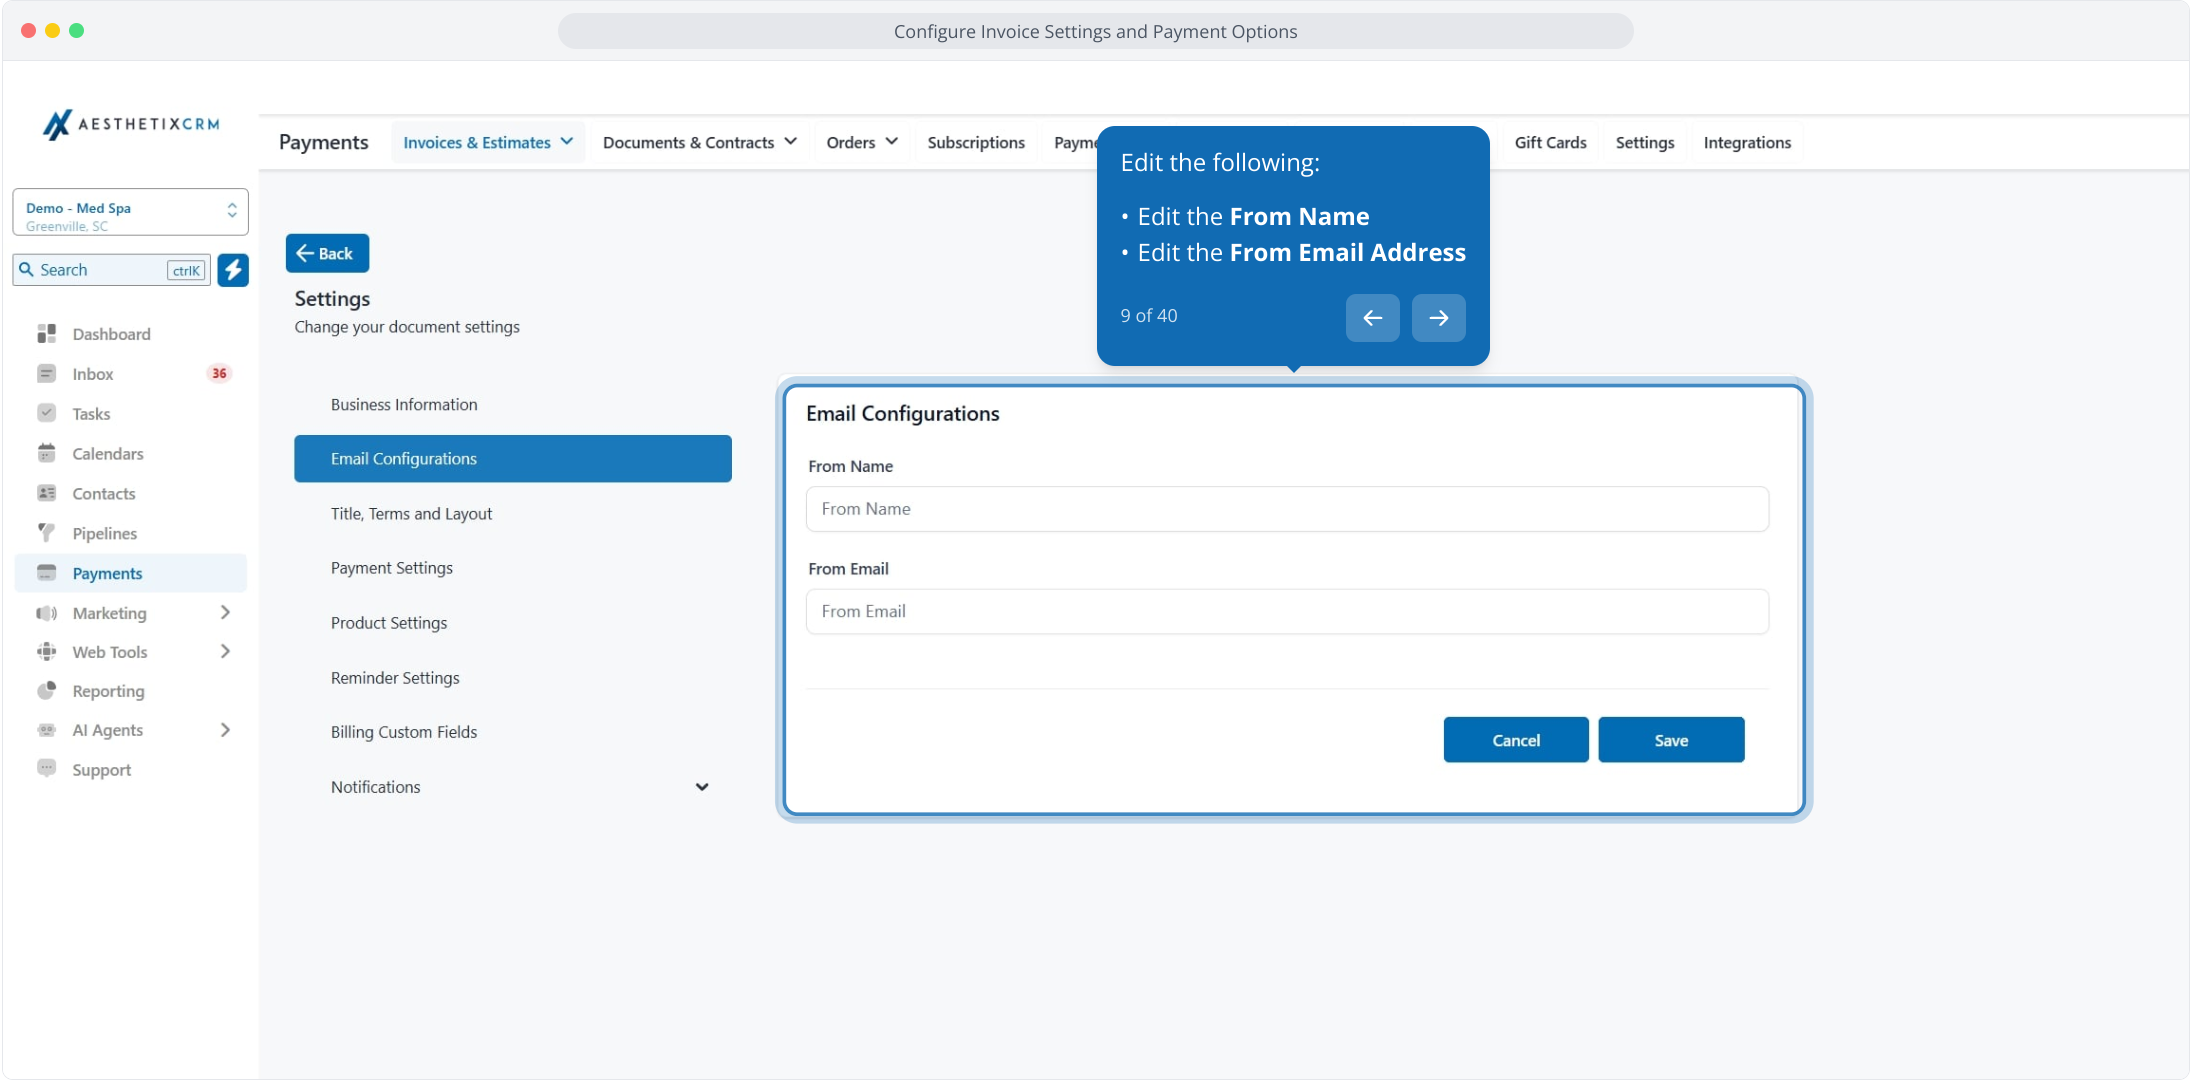
Task: Open the Orders dropdown menu
Action: [861, 143]
